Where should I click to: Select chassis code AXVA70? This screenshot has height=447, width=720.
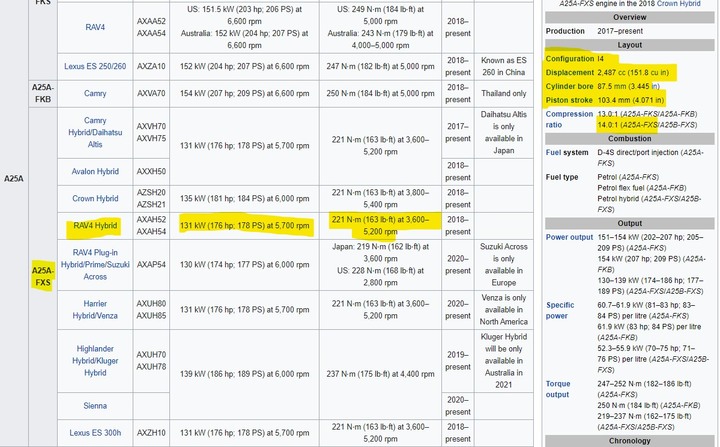tap(151, 93)
